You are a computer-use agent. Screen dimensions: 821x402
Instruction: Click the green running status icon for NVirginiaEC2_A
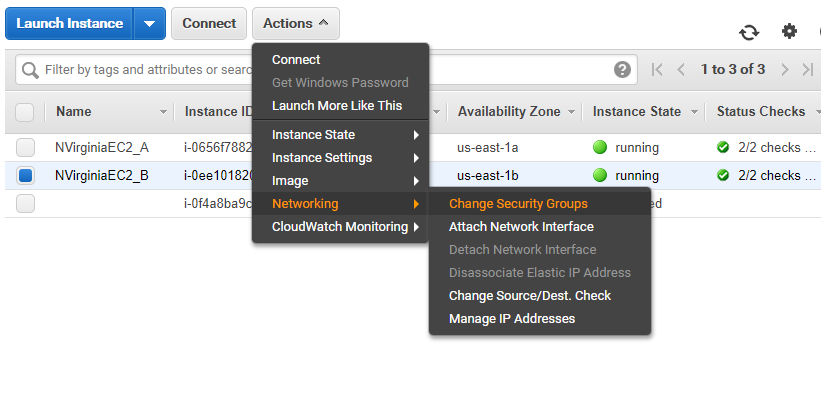[x=600, y=148]
